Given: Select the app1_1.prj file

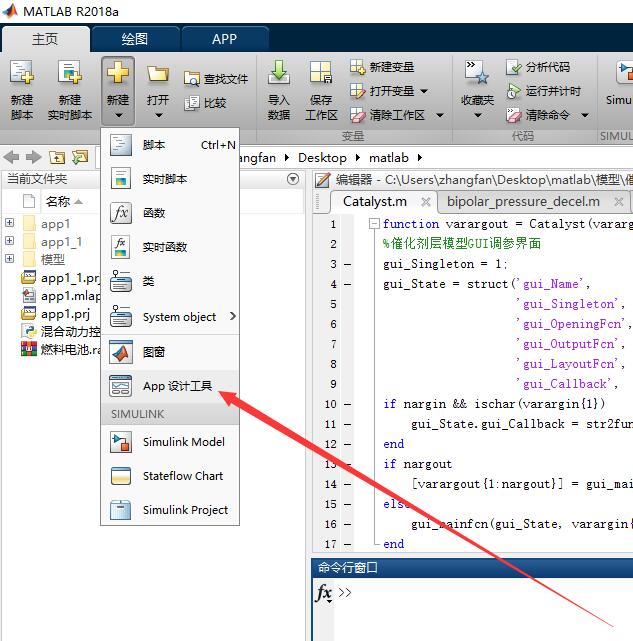Looking at the screenshot, I should [60, 278].
